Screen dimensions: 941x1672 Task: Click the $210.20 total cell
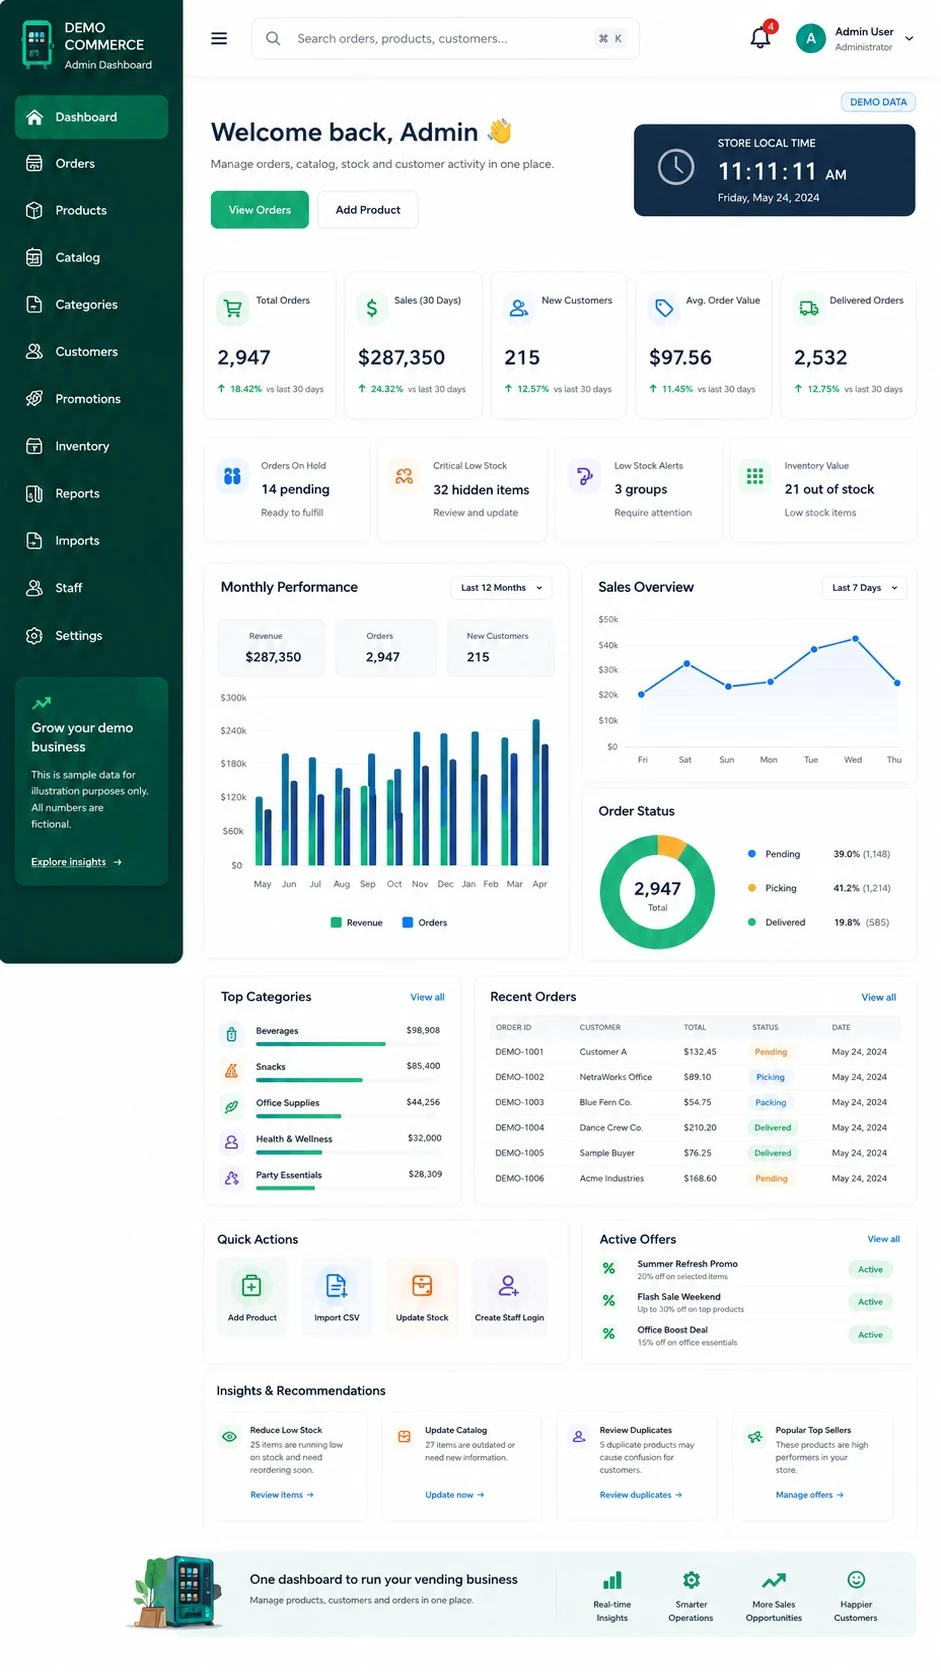point(700,1128)
